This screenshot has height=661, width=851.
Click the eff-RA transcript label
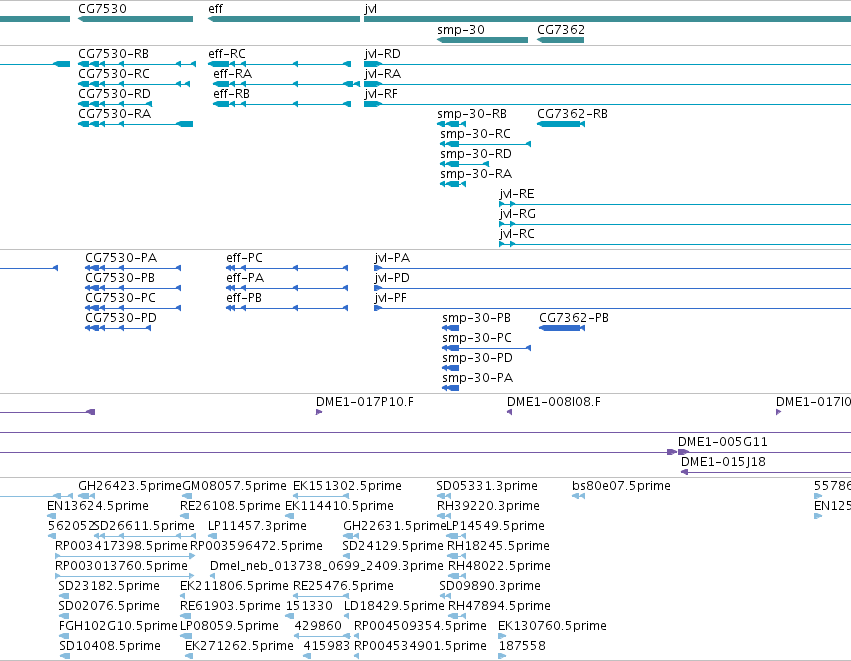(x=232, y=74)
